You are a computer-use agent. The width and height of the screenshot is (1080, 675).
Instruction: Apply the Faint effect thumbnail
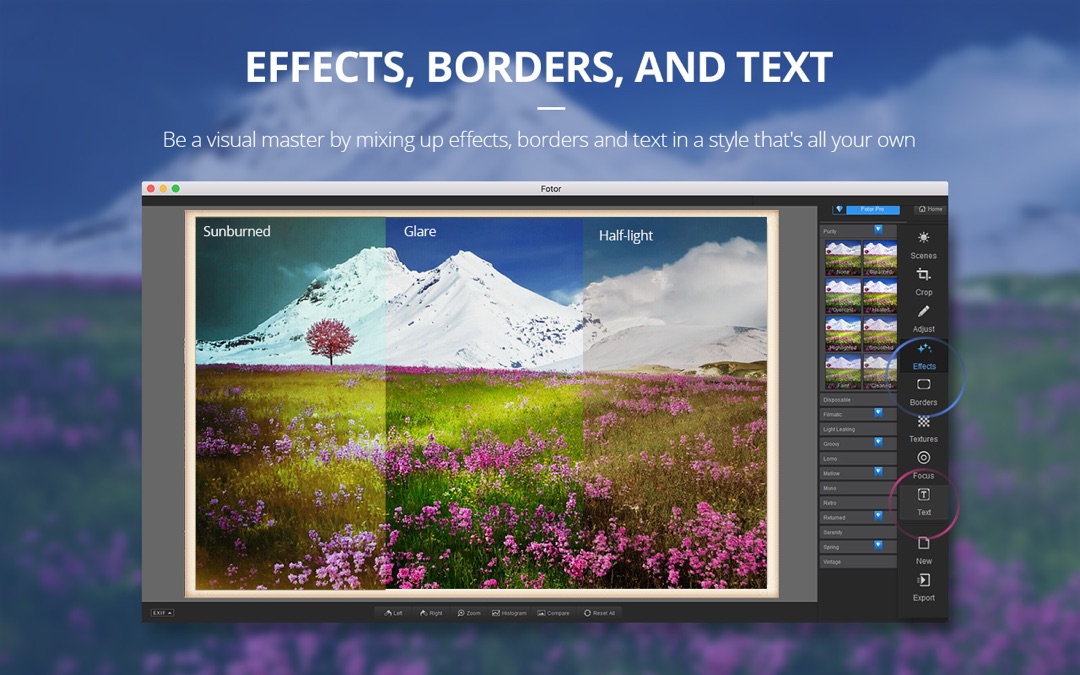pyautogui.click(x=843, y=372)
